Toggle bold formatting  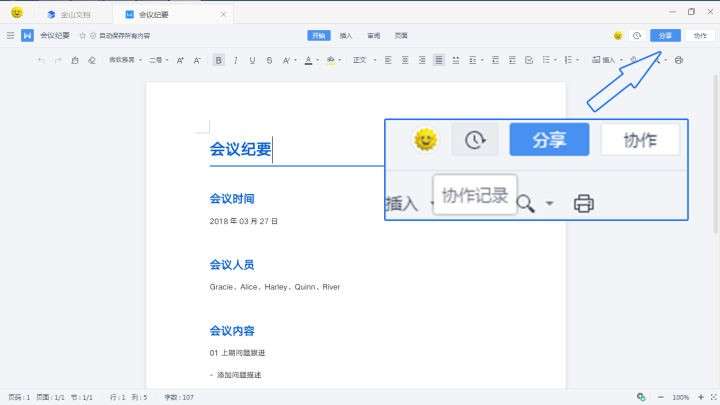pyautogui.click(x=219, y=60)
